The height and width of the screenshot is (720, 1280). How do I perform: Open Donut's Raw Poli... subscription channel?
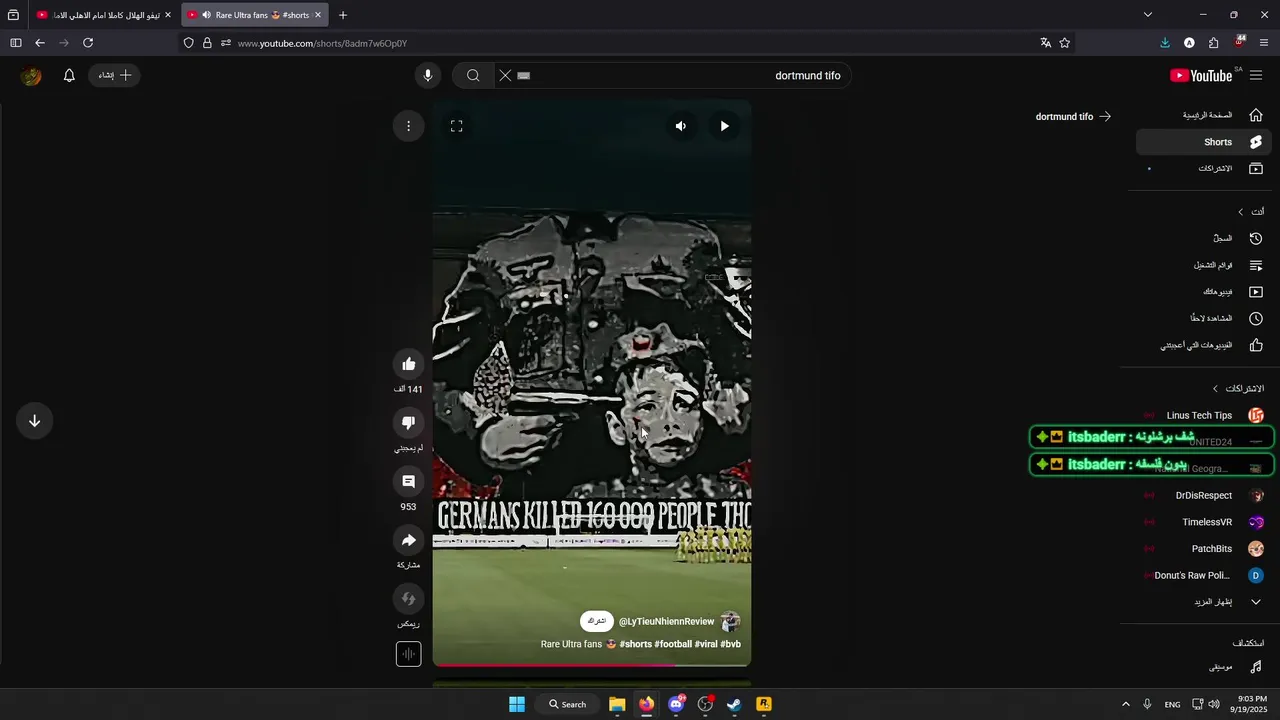(x=1204, y=575)
